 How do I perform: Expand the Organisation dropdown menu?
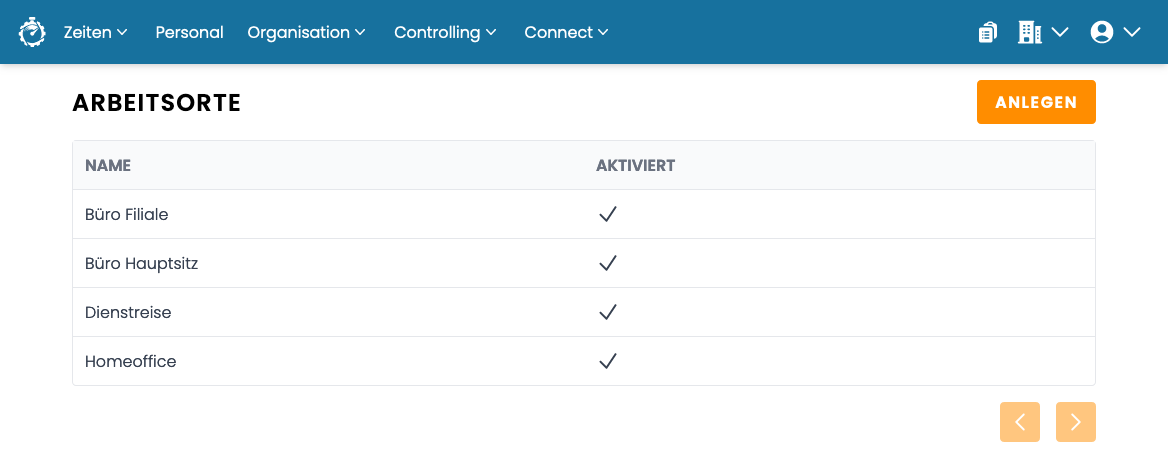click(x=307, y=32)
